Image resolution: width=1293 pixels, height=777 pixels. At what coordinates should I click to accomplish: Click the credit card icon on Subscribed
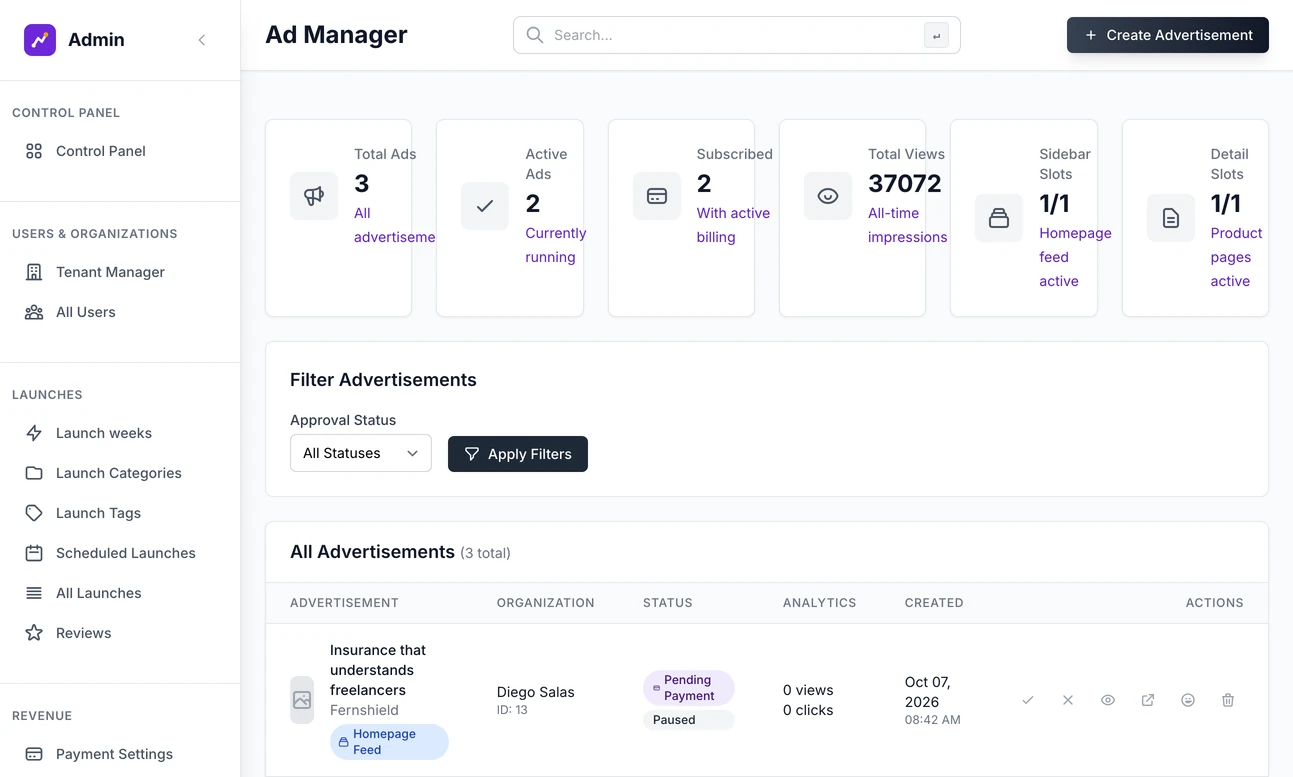[657, 196]
